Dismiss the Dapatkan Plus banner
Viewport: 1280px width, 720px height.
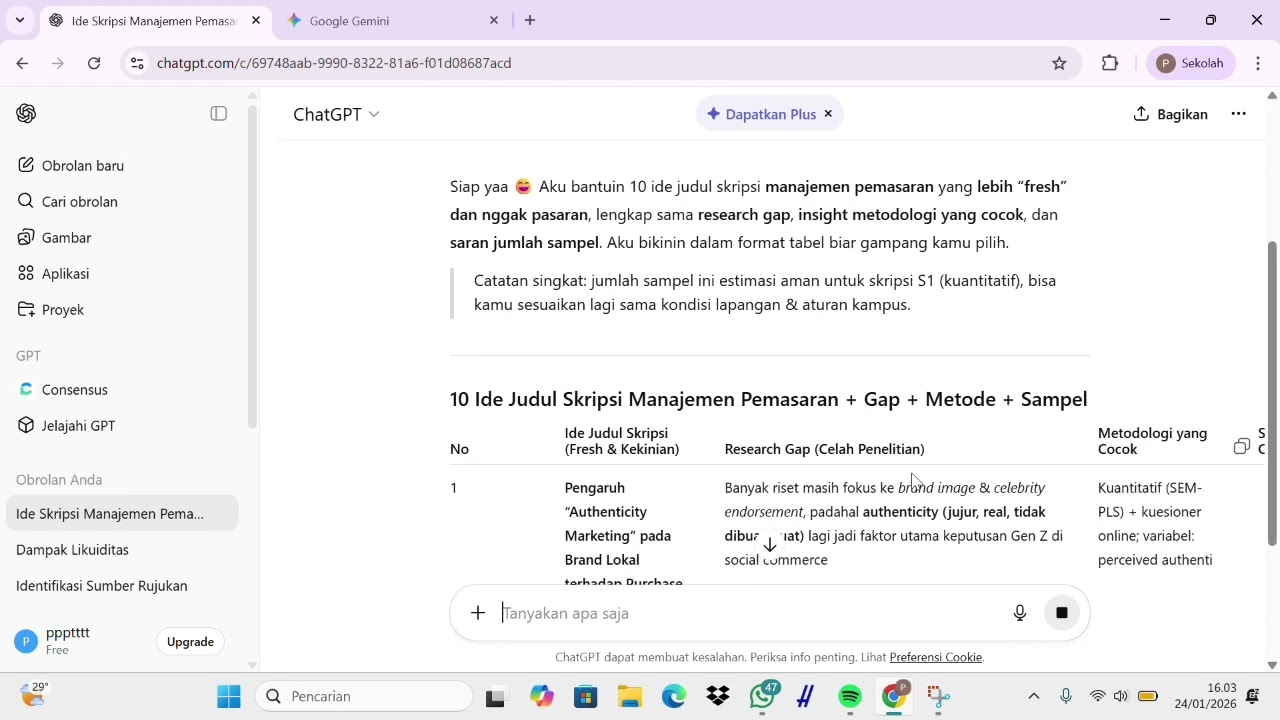828,114
